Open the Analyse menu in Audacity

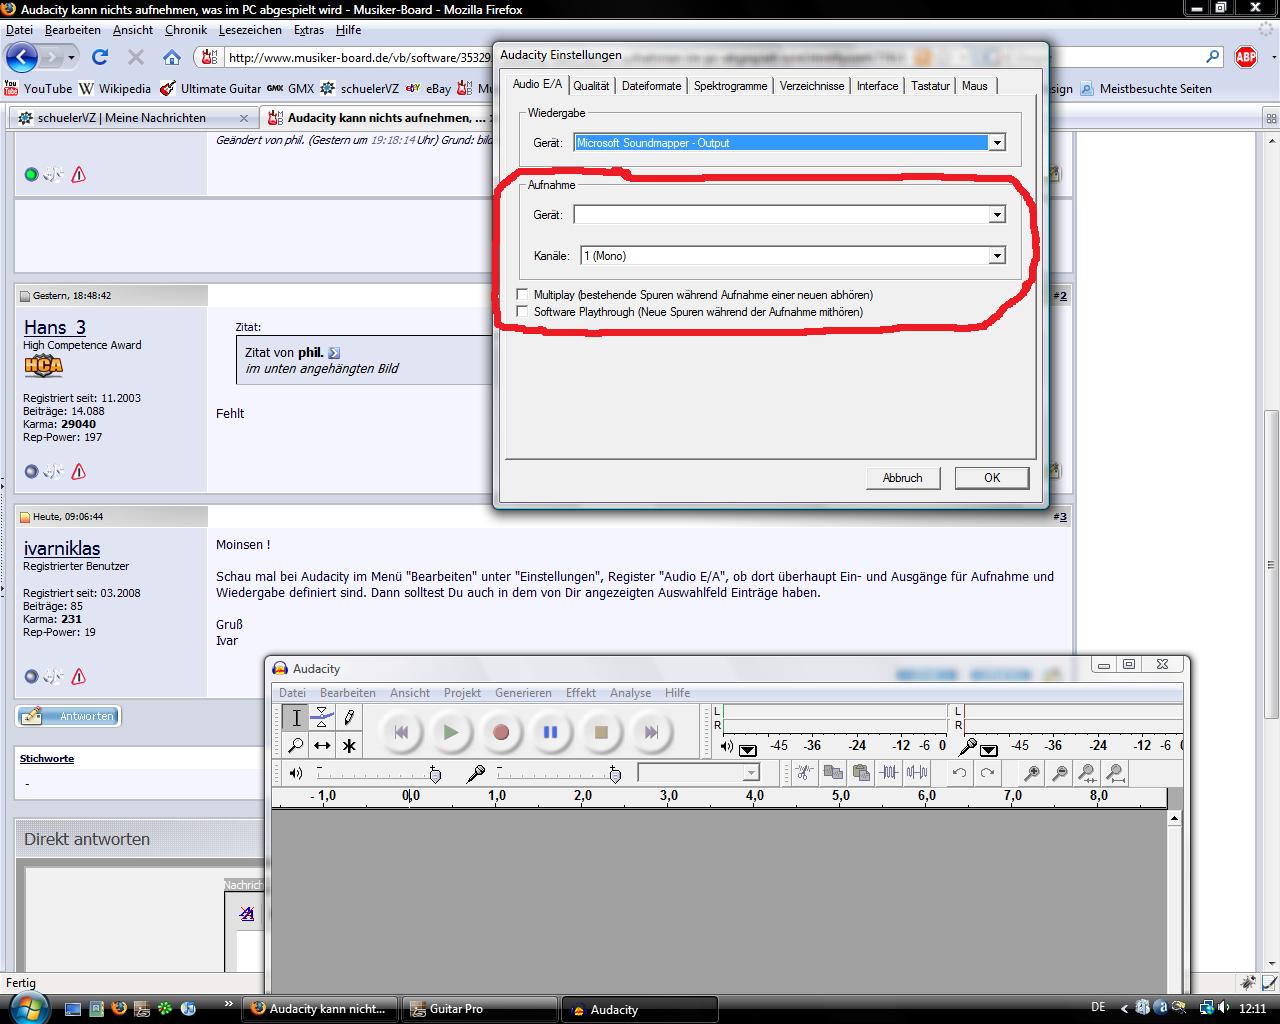630,693
